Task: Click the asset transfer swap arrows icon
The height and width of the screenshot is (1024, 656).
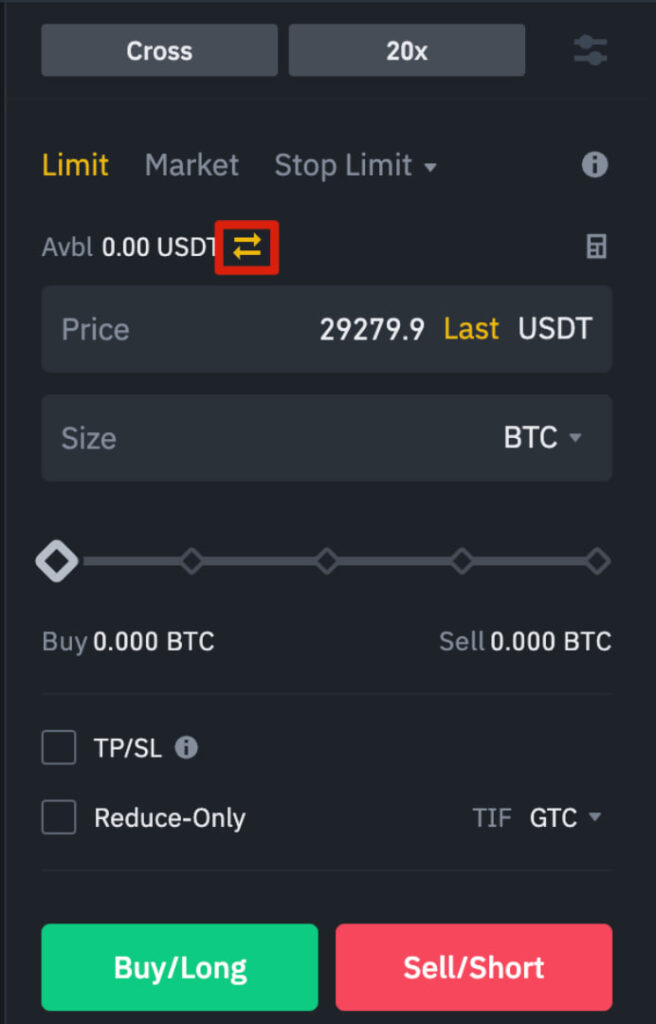Action: point(246,247)
